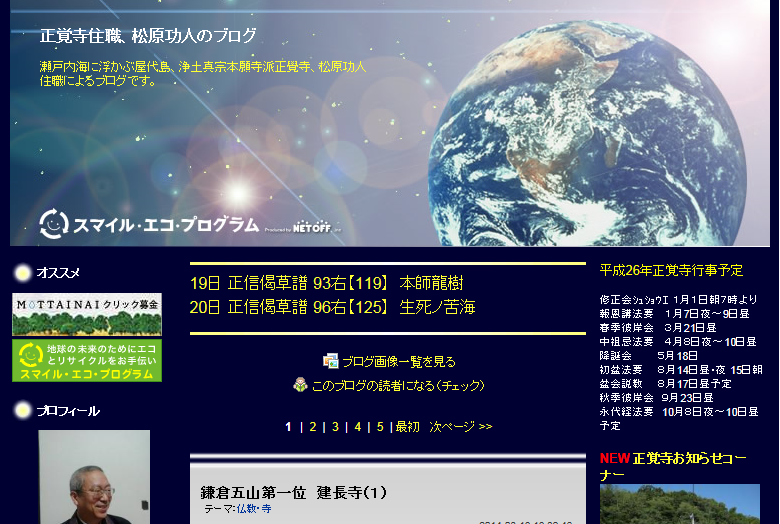Open the MOTTAINAI click donation banner

[x=87, y=314]
